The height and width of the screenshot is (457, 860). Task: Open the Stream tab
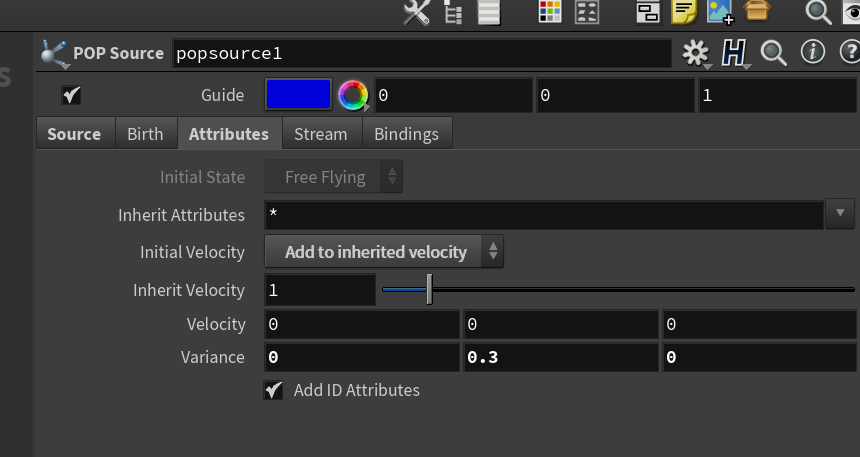[321, 134]
